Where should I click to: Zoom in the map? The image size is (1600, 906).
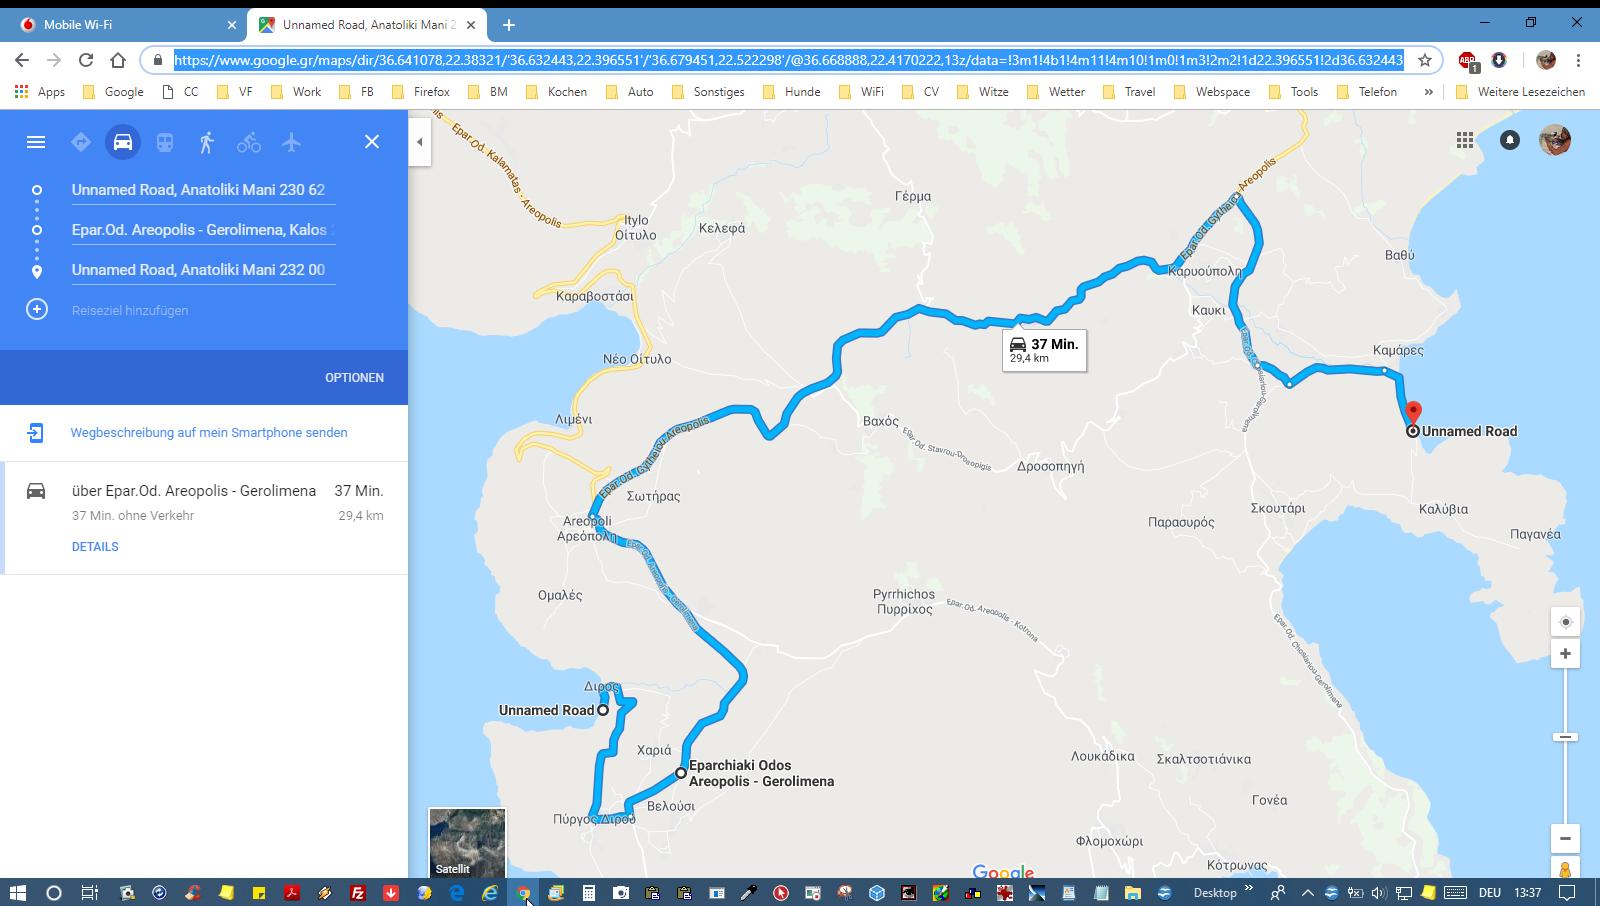(1566, 654)
